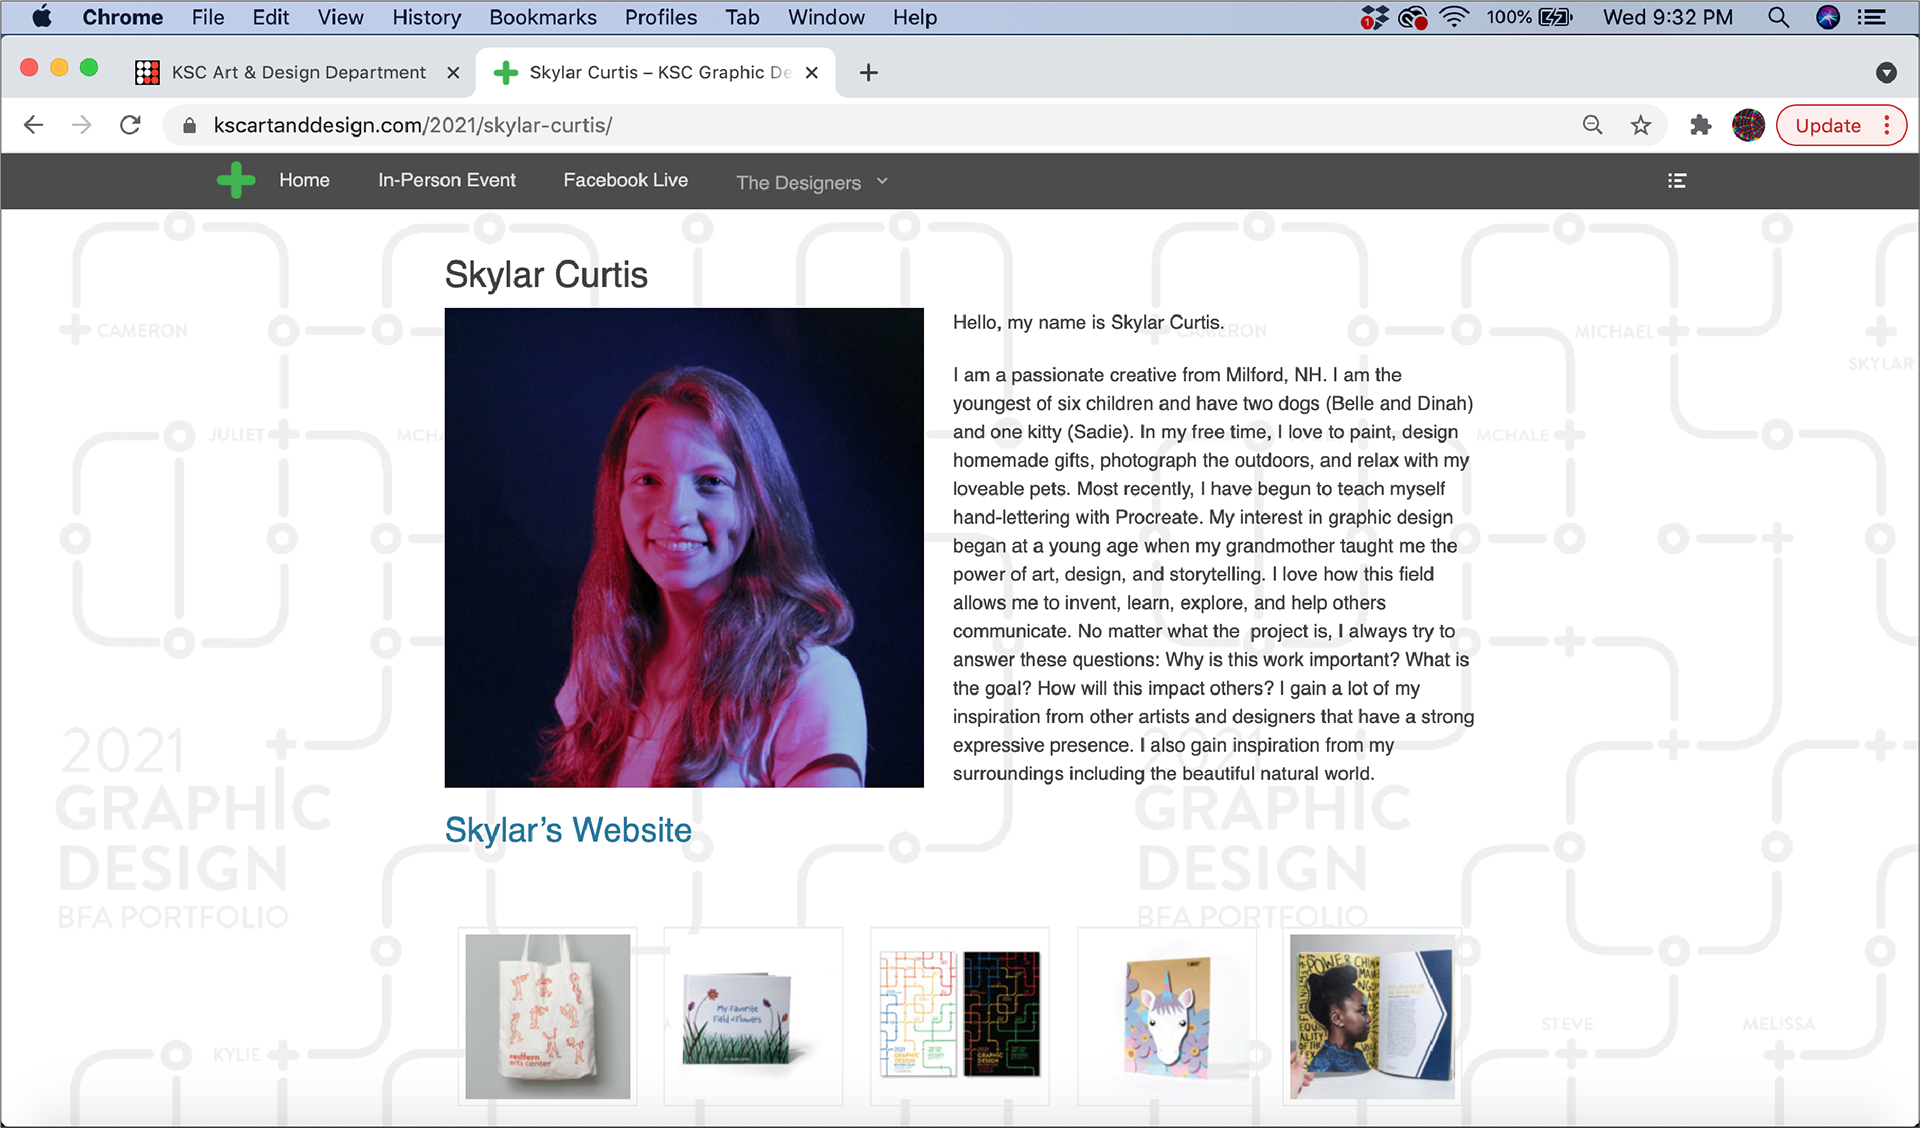Open the My Favorite Field of Flowers book thumbnail
1920x1128 pixels.
click(754, 1016)
